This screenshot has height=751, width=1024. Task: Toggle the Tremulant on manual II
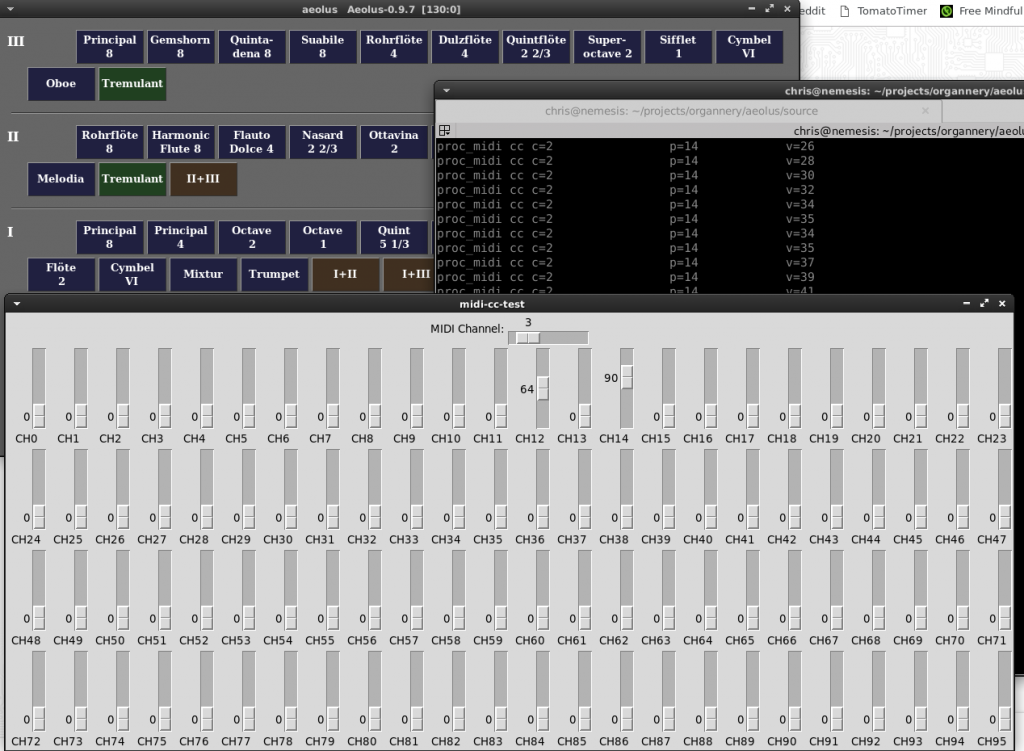pos(132,179)
